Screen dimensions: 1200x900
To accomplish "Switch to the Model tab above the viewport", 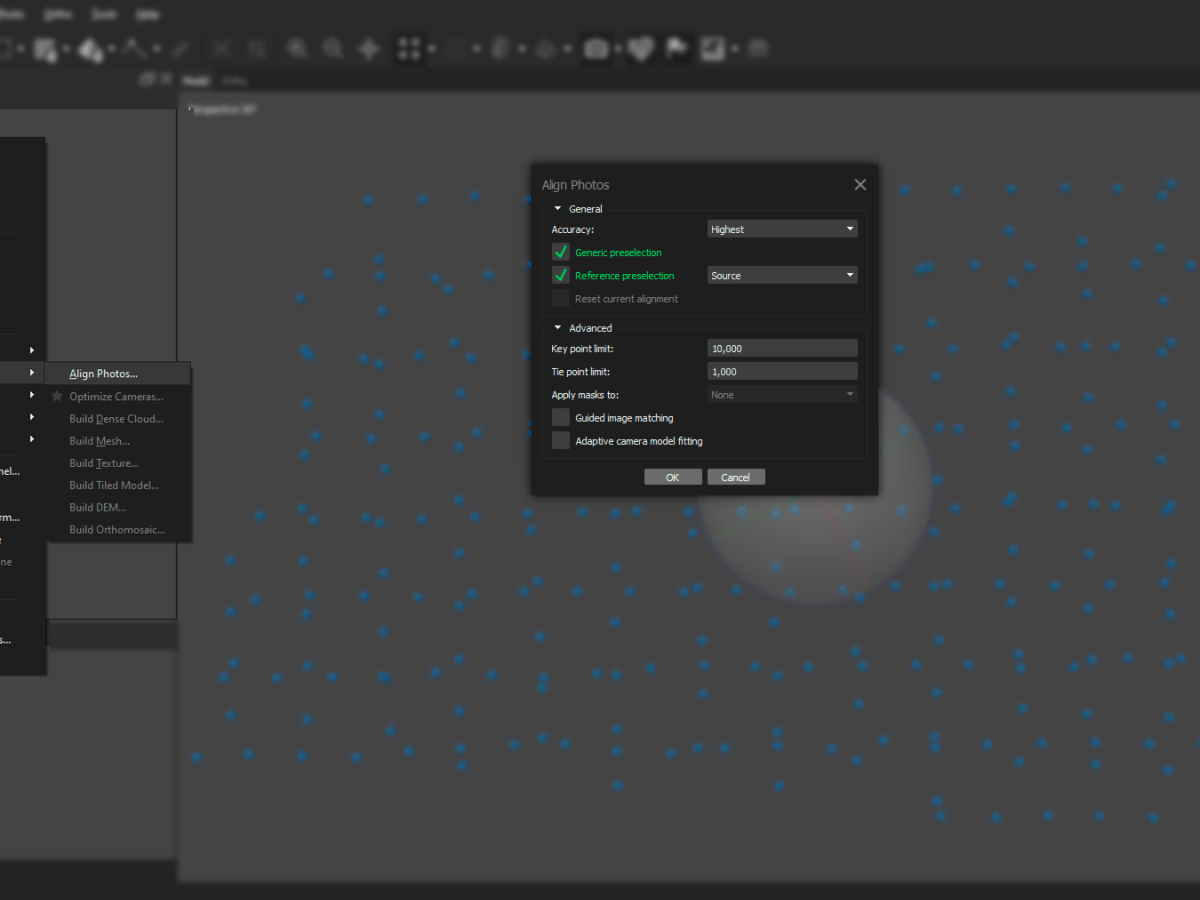I will click(196, 80).
